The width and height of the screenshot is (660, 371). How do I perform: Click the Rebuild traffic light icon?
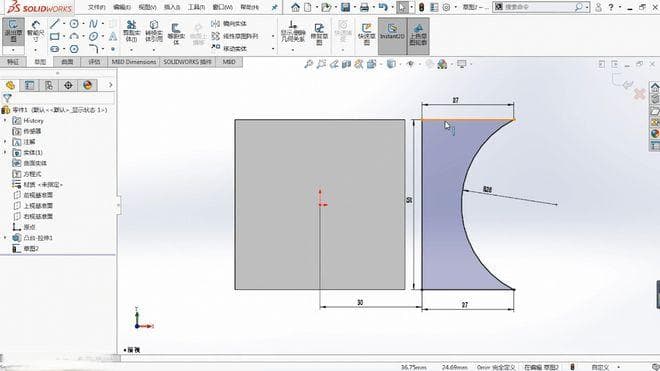coord(421,7)
